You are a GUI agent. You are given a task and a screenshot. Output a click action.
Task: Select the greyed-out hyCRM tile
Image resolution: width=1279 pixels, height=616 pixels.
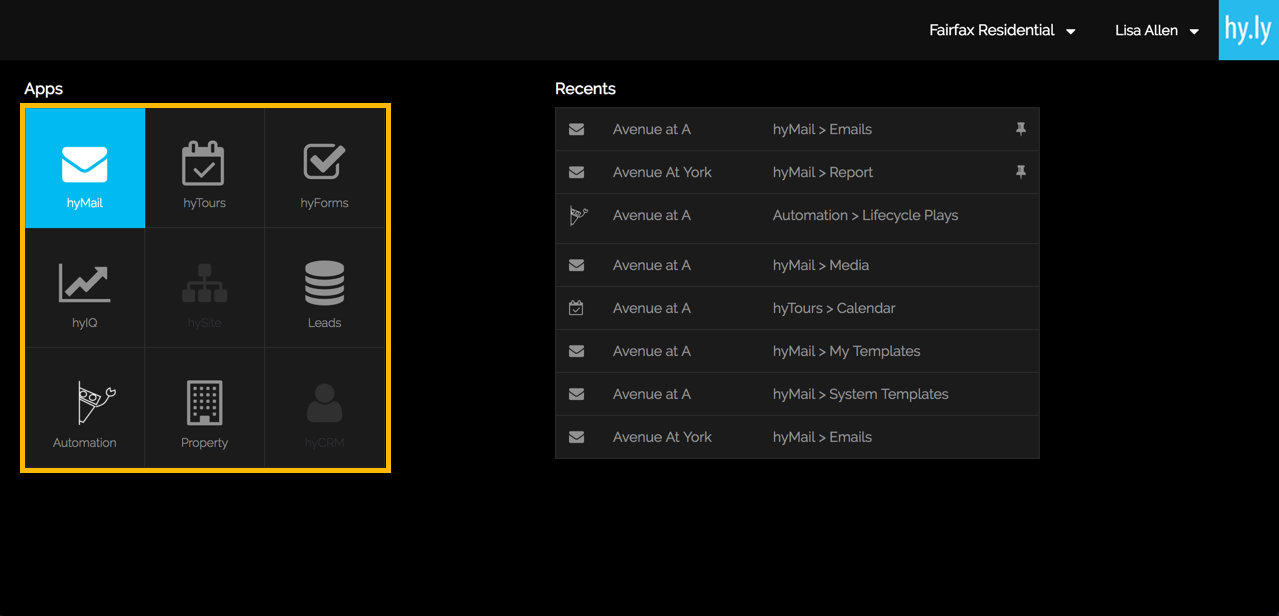click(325, 408)
